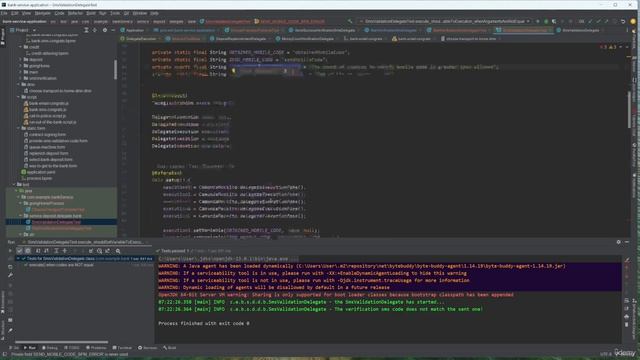Open Build tool window button
Screen dimensions: 640x360
point(169,348)
